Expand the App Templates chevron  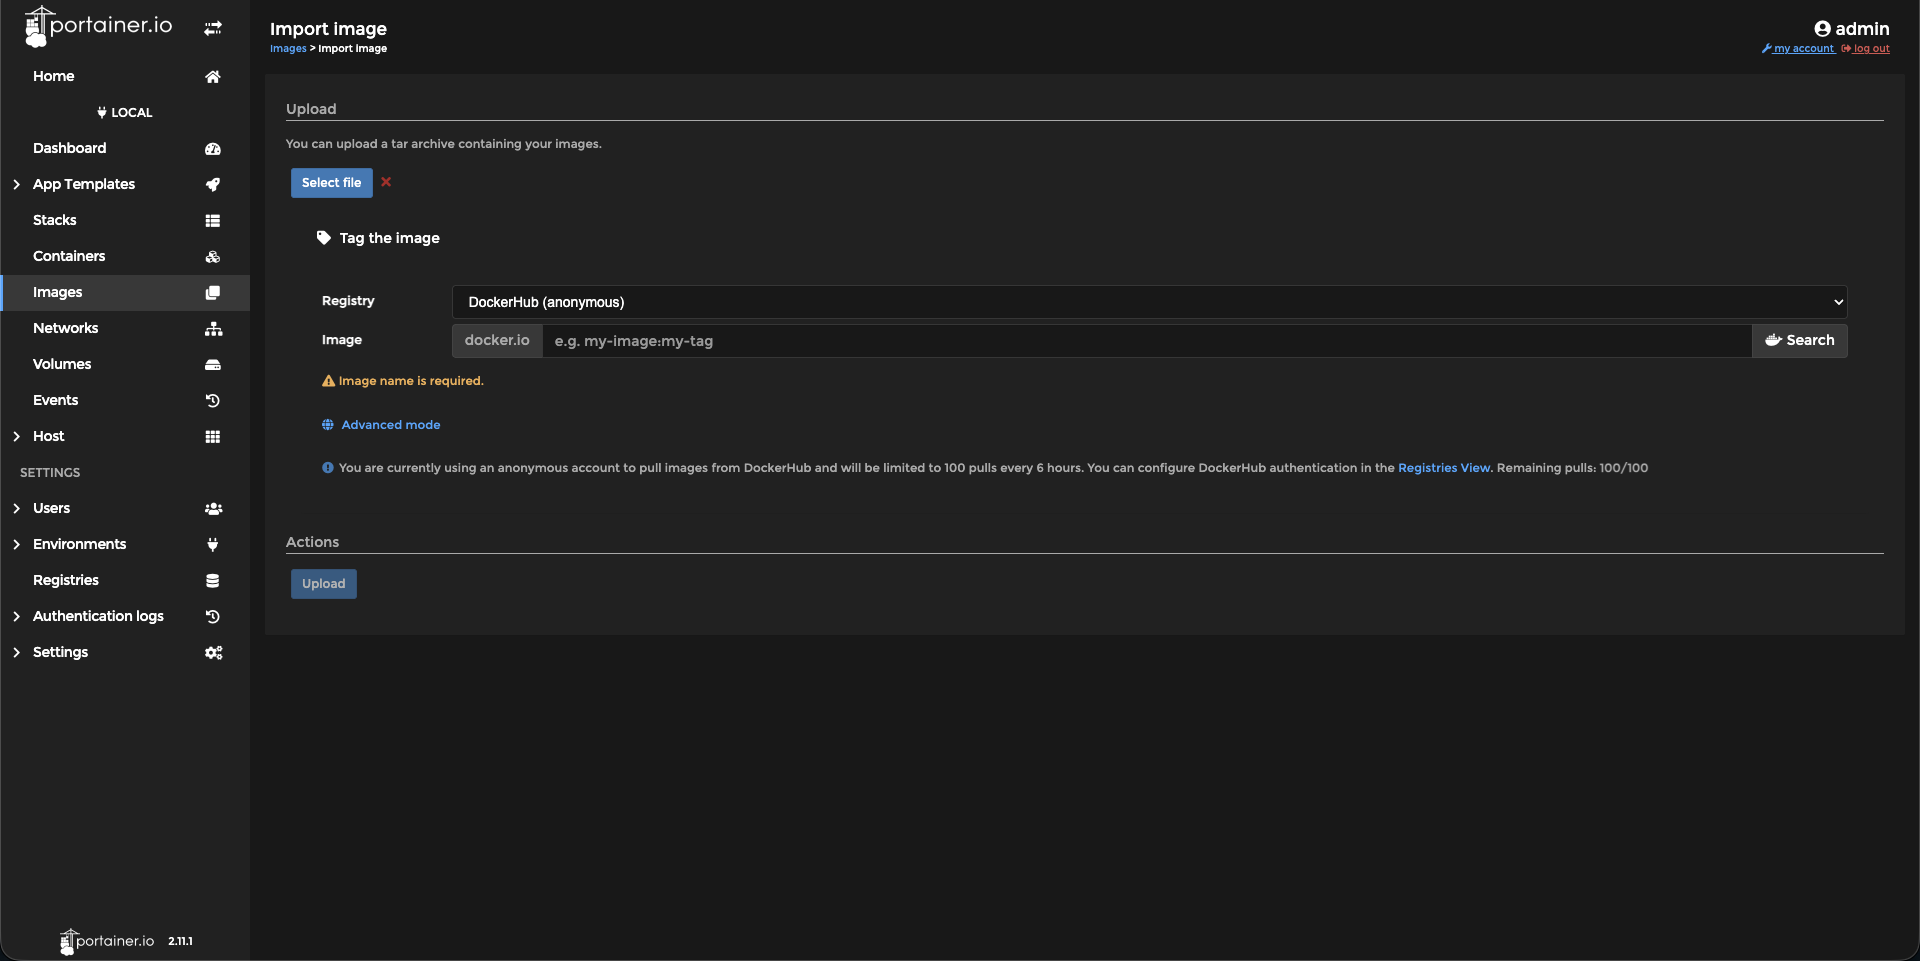click(16, 185)
